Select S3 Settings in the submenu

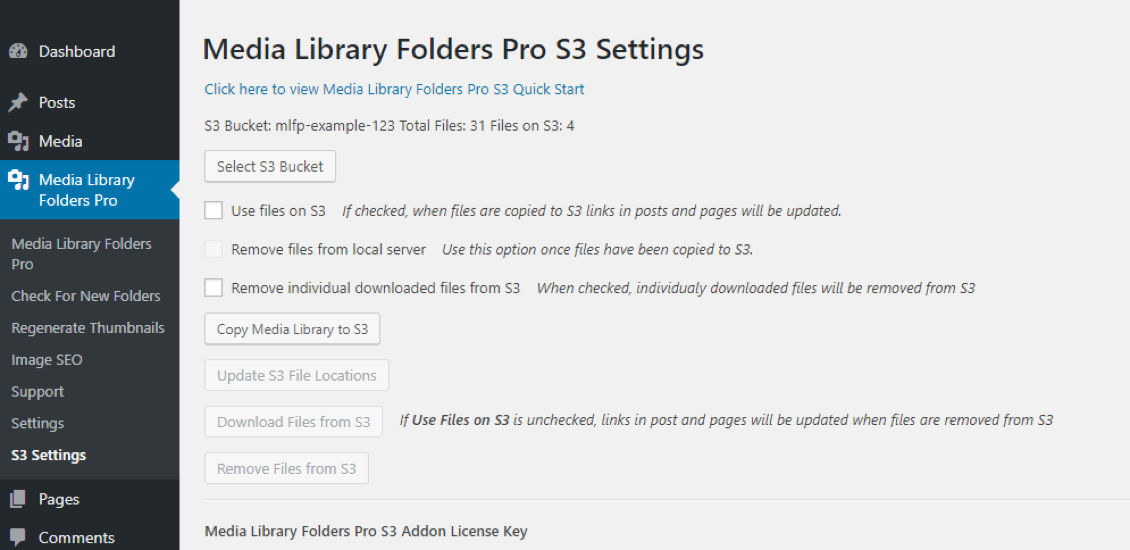coord(48,455)
